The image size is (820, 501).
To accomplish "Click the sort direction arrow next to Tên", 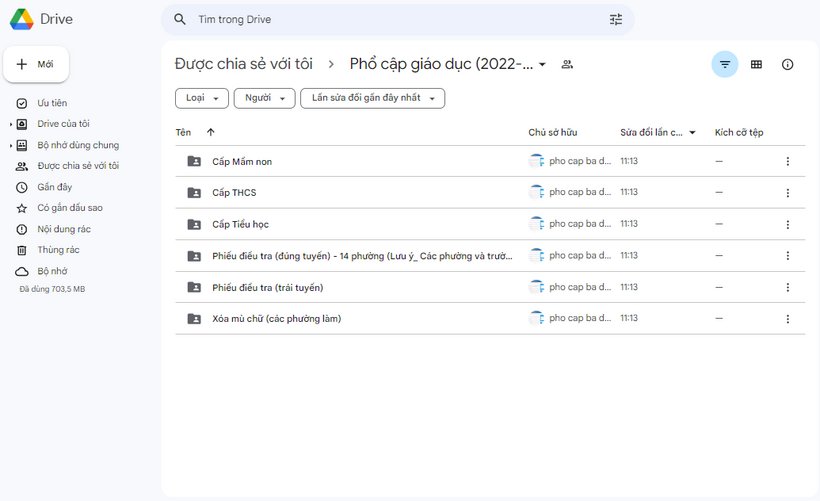I will point(211,132).
